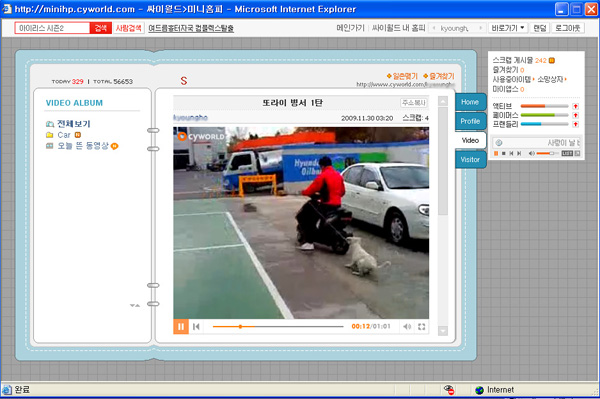Click the orange icon beside Car folder

(x=78, y=135)
